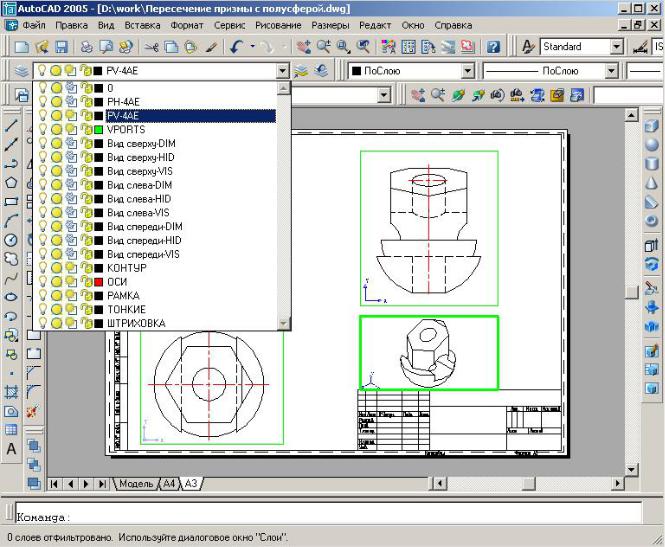
Task: Select the Multiline Text A tool
Action: [x=11, y=449]
